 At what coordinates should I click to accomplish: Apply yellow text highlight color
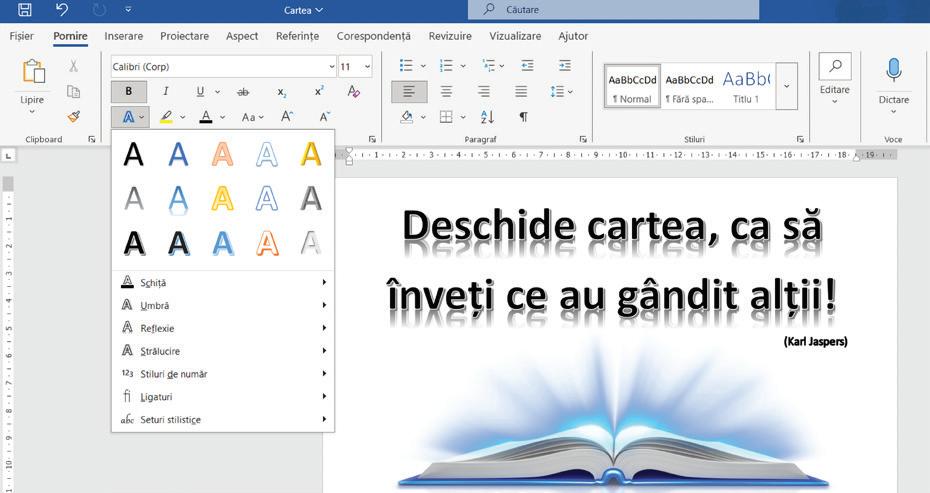point(167,117)
